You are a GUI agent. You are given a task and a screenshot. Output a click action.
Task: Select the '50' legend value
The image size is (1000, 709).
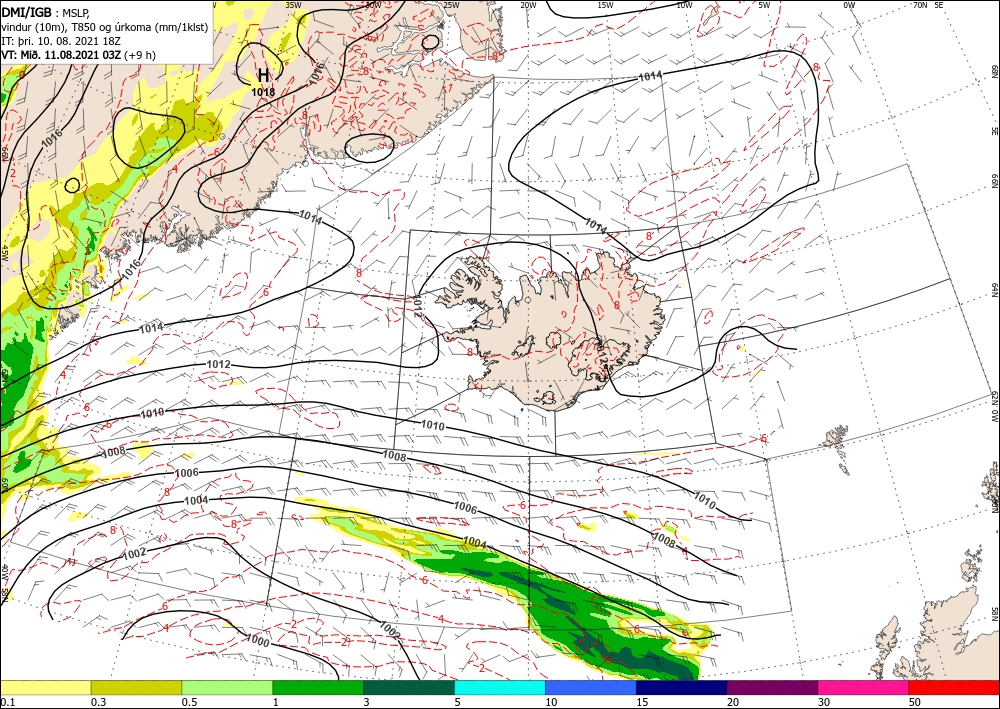click(915, 702)
